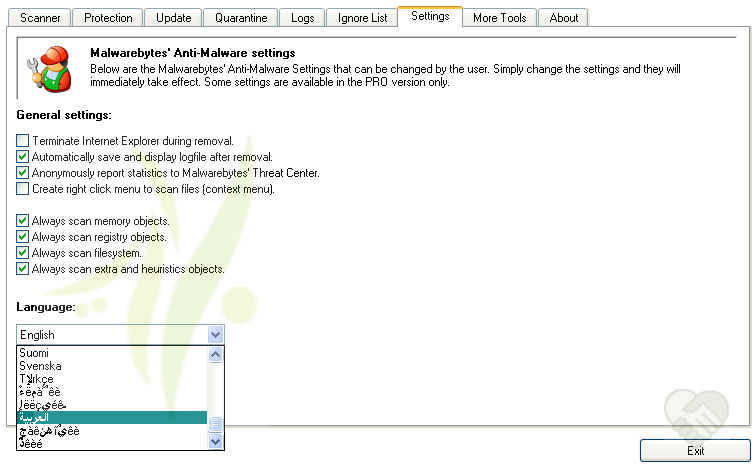
Task: Click the language list scrollbar thumb
Action: tap(215, 424)
